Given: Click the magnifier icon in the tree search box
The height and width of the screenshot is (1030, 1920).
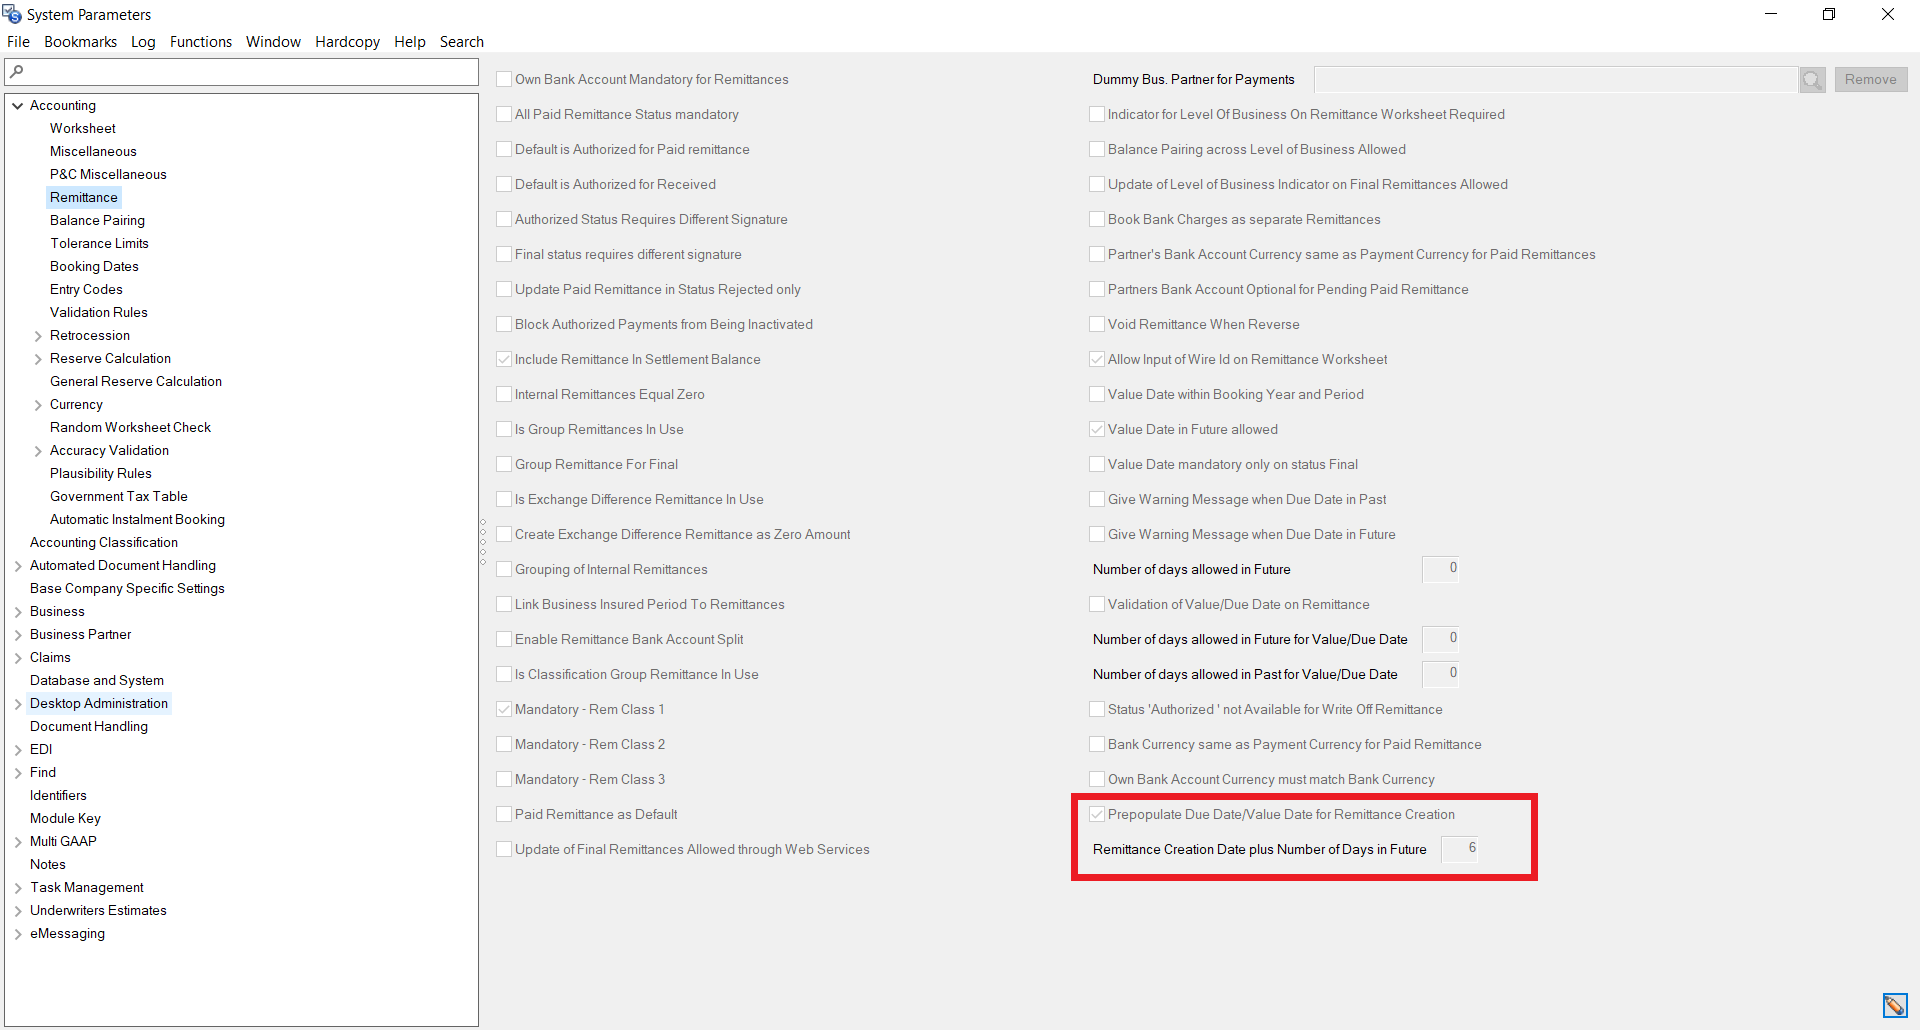Looking at the screenshot, I should 17,71.
